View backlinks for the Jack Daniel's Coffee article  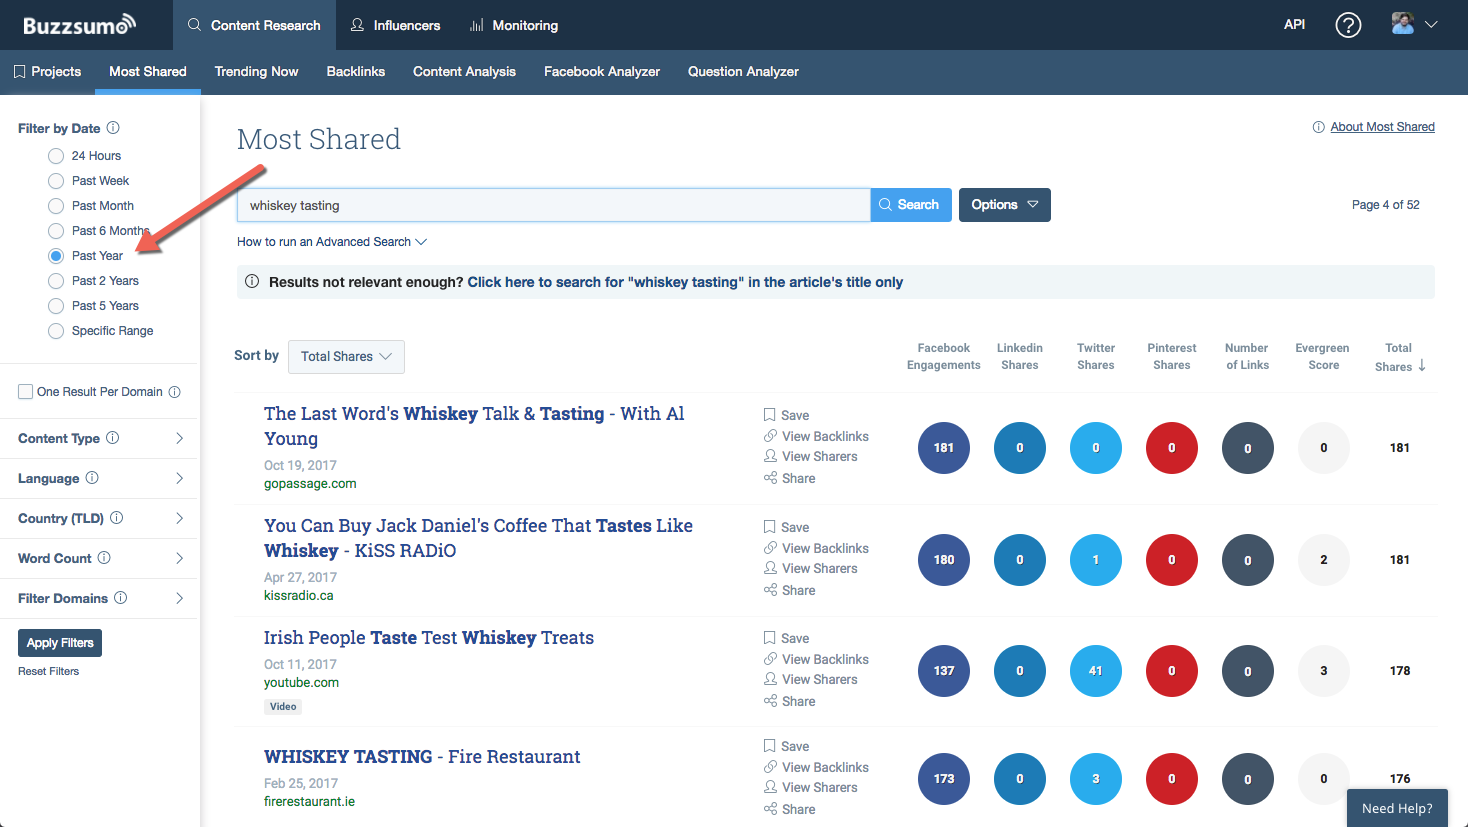[x=816, y=548]
